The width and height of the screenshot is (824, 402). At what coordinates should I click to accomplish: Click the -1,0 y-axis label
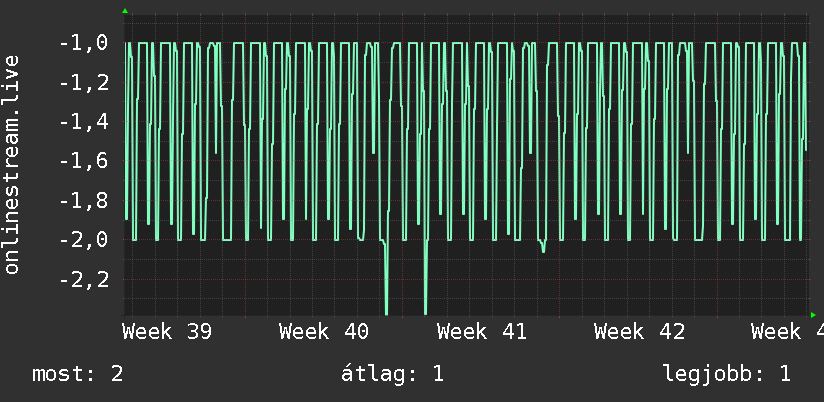(x=84, y=43)
